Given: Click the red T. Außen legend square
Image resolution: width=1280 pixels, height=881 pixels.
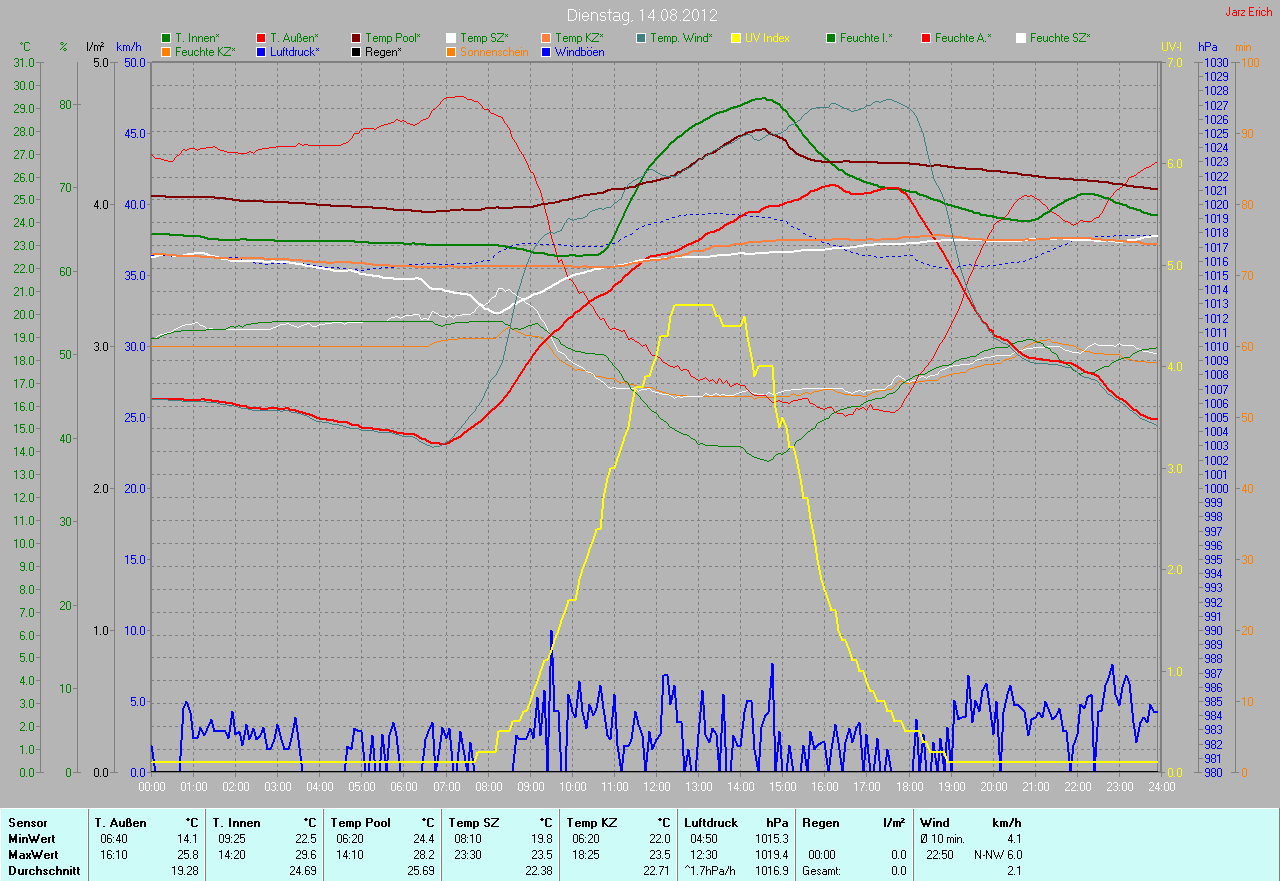Looking at the screenshot, I should [261, 38].
